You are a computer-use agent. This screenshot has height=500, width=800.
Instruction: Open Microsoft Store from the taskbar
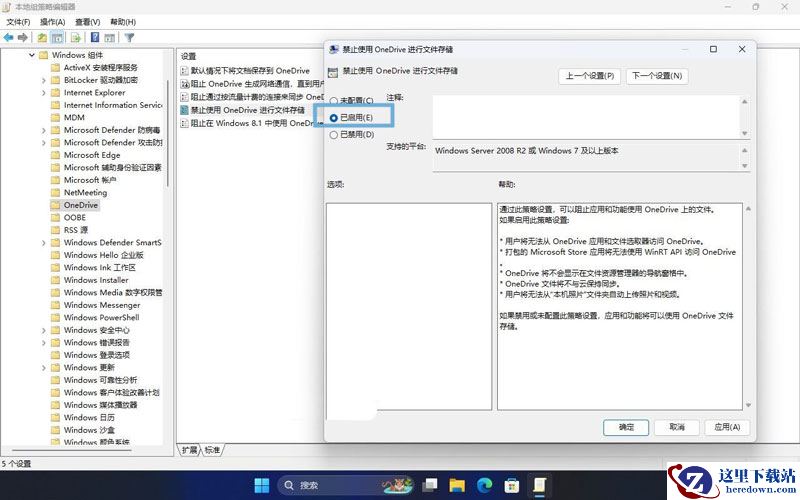coord(511,485)
